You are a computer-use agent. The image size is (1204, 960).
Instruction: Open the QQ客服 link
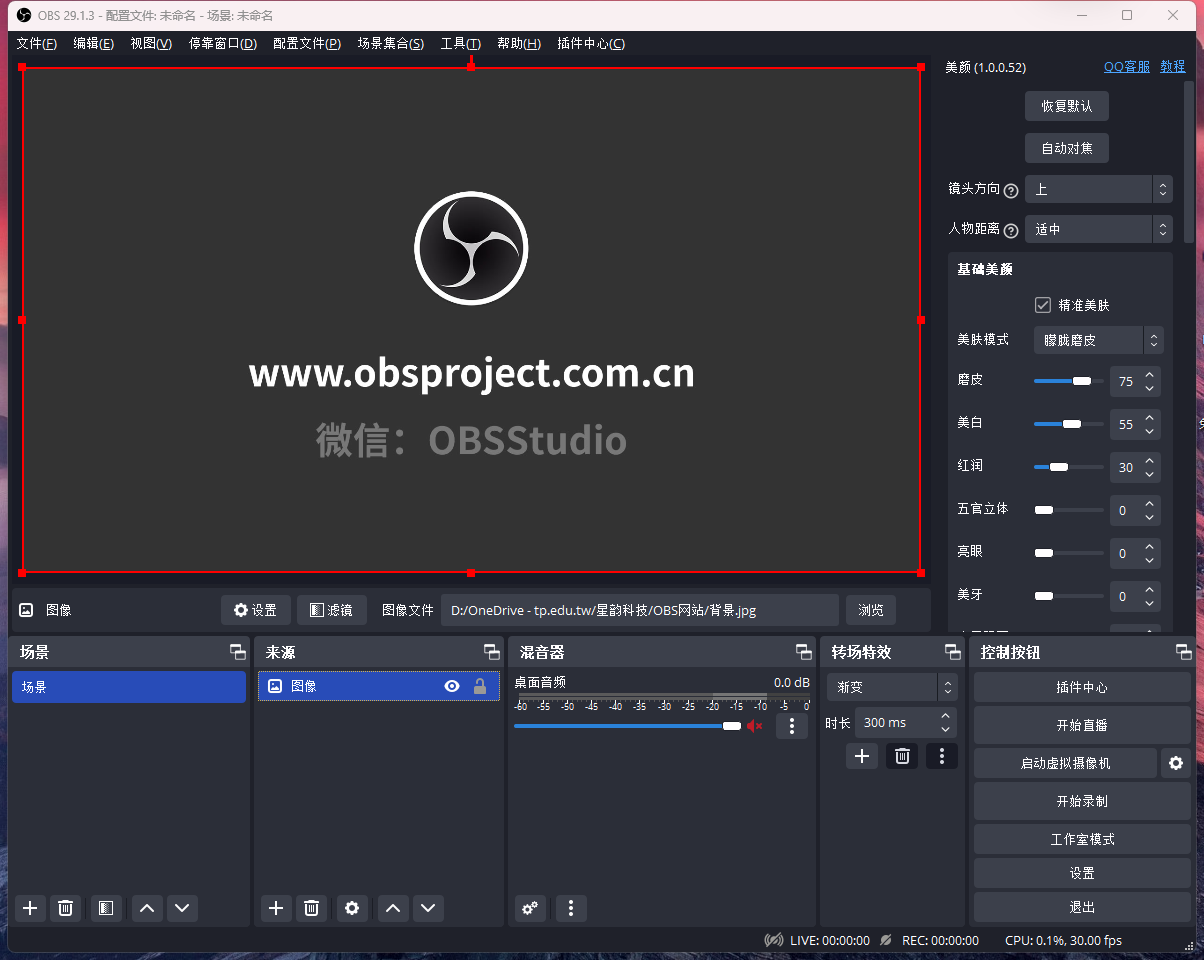tap(1127, 67)
